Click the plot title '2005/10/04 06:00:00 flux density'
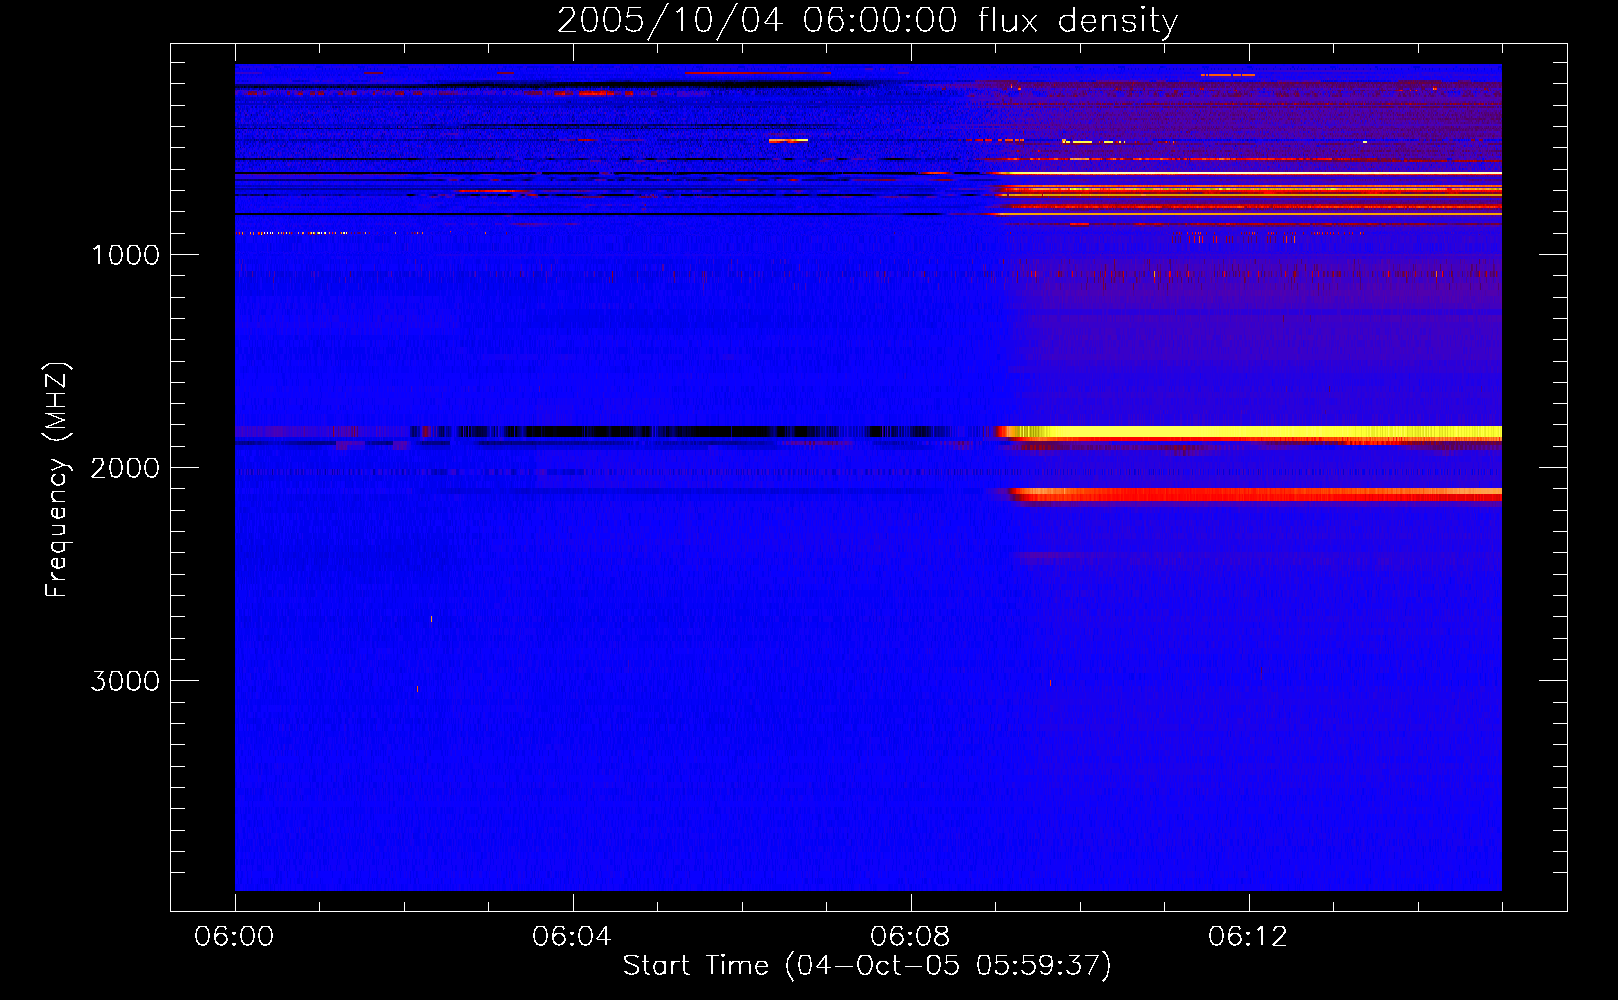 pyautogui.click(x=867, y=20)
